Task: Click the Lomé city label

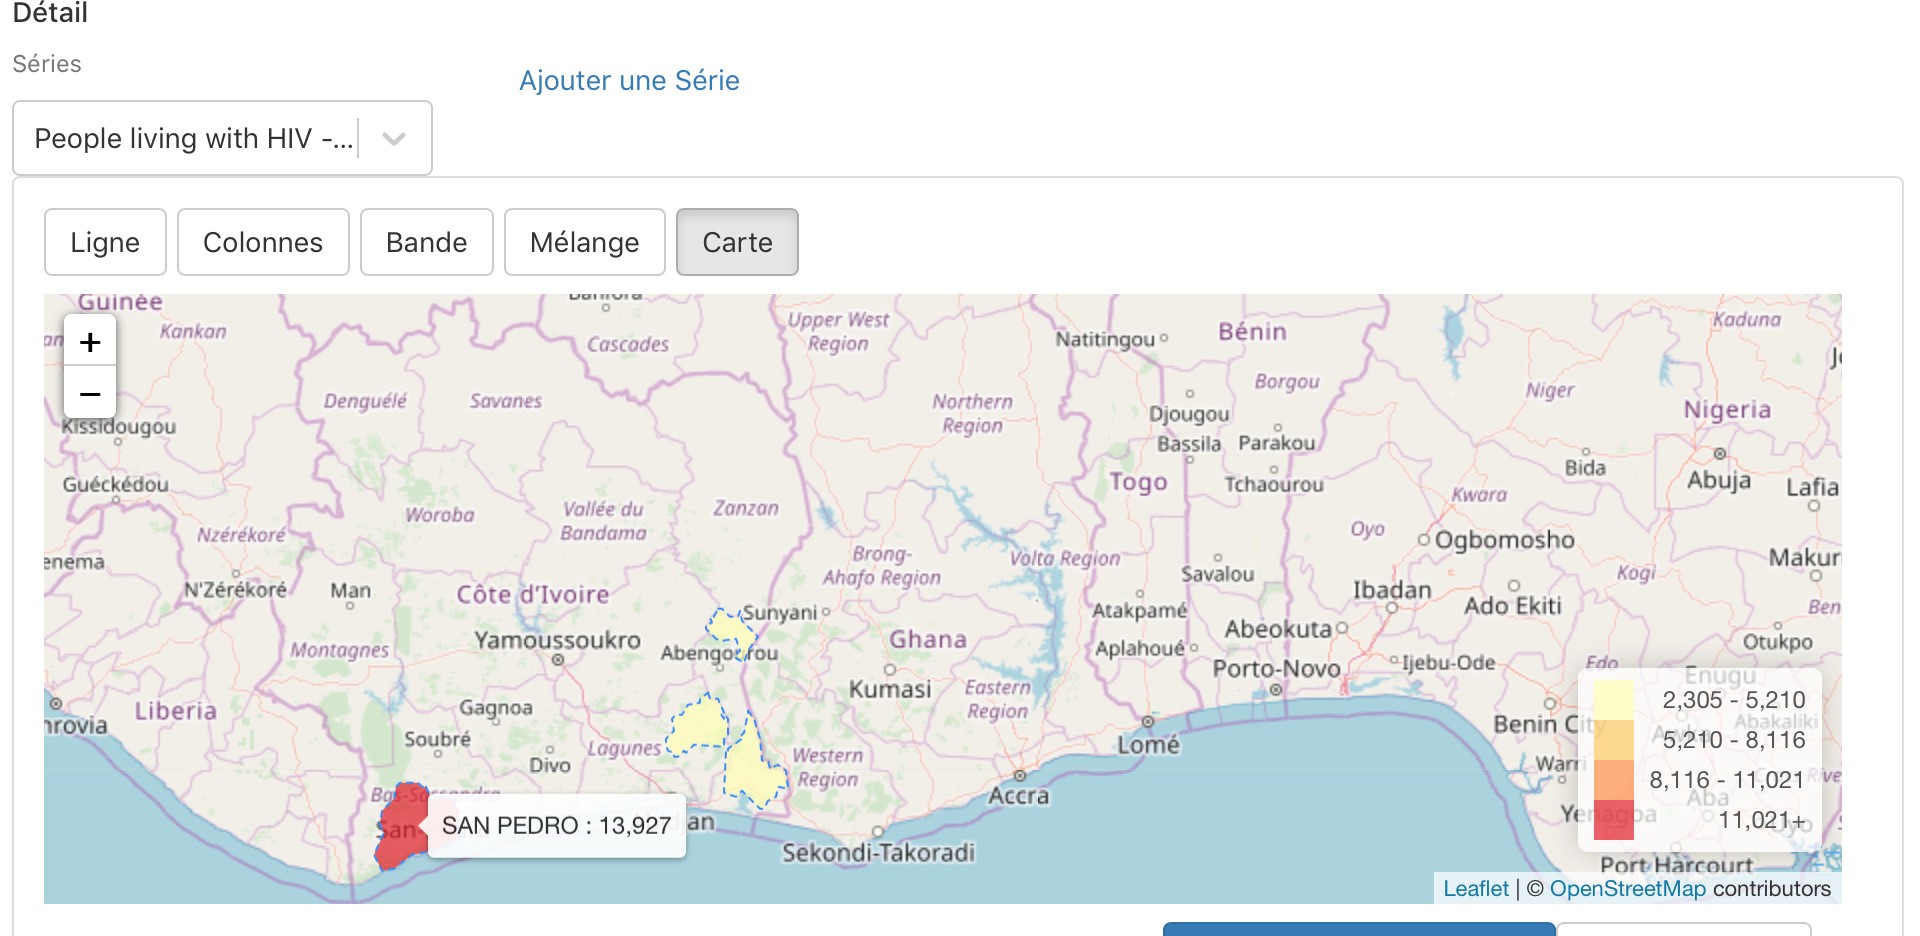Action: point(1149,744)
